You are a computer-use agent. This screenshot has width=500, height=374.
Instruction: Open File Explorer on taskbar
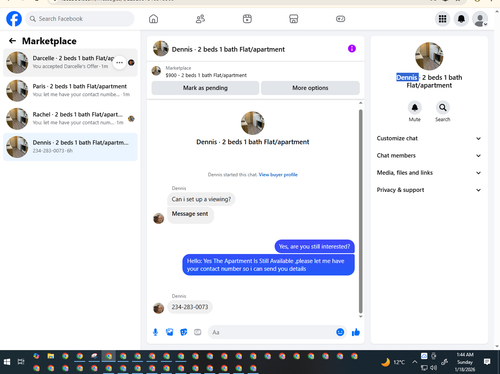[51, 356]
